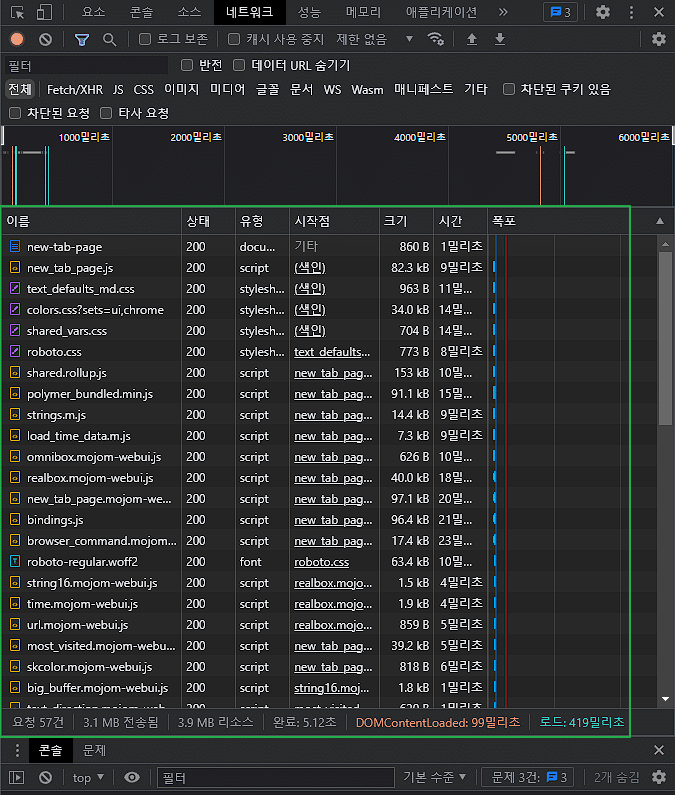Open the network search magnifier
This screenshot has width=675, height=795.
(110, 40)
